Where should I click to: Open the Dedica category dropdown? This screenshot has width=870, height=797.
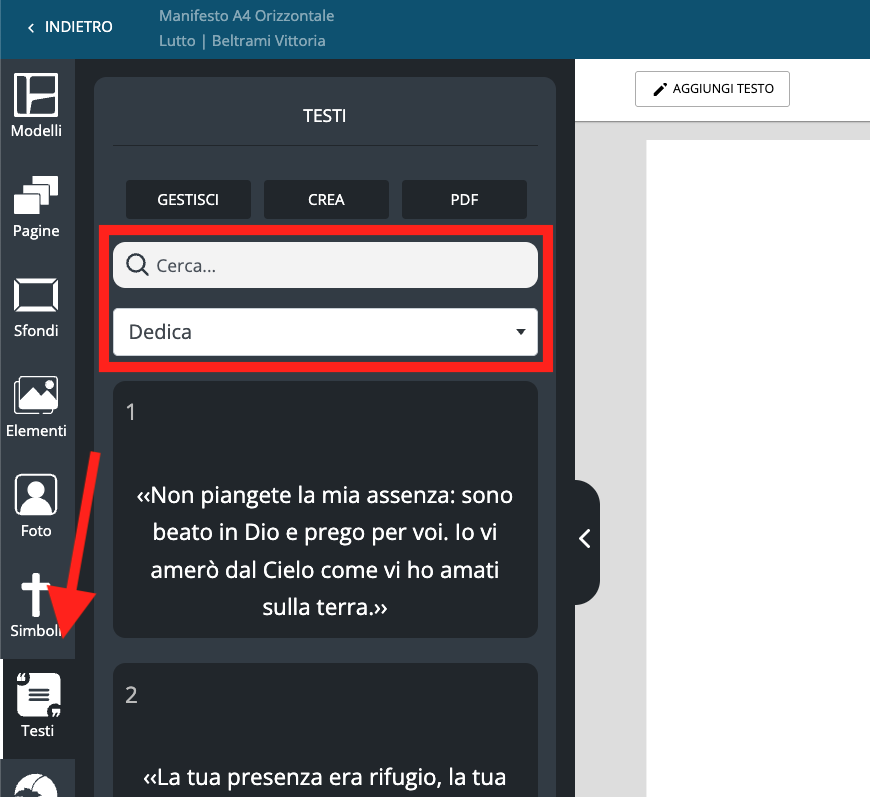pyautogui.click(x=325, y=332)
